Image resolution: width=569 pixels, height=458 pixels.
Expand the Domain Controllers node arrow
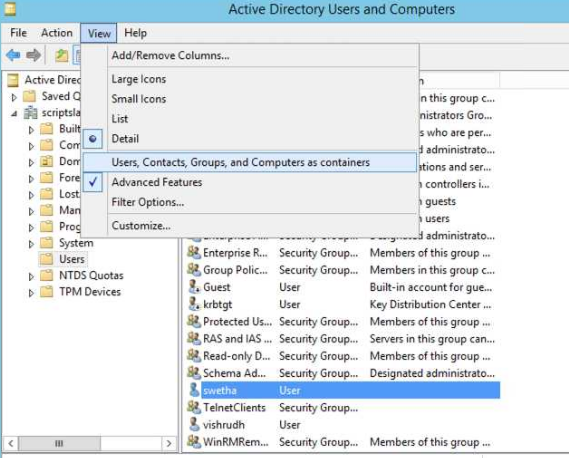32,162
